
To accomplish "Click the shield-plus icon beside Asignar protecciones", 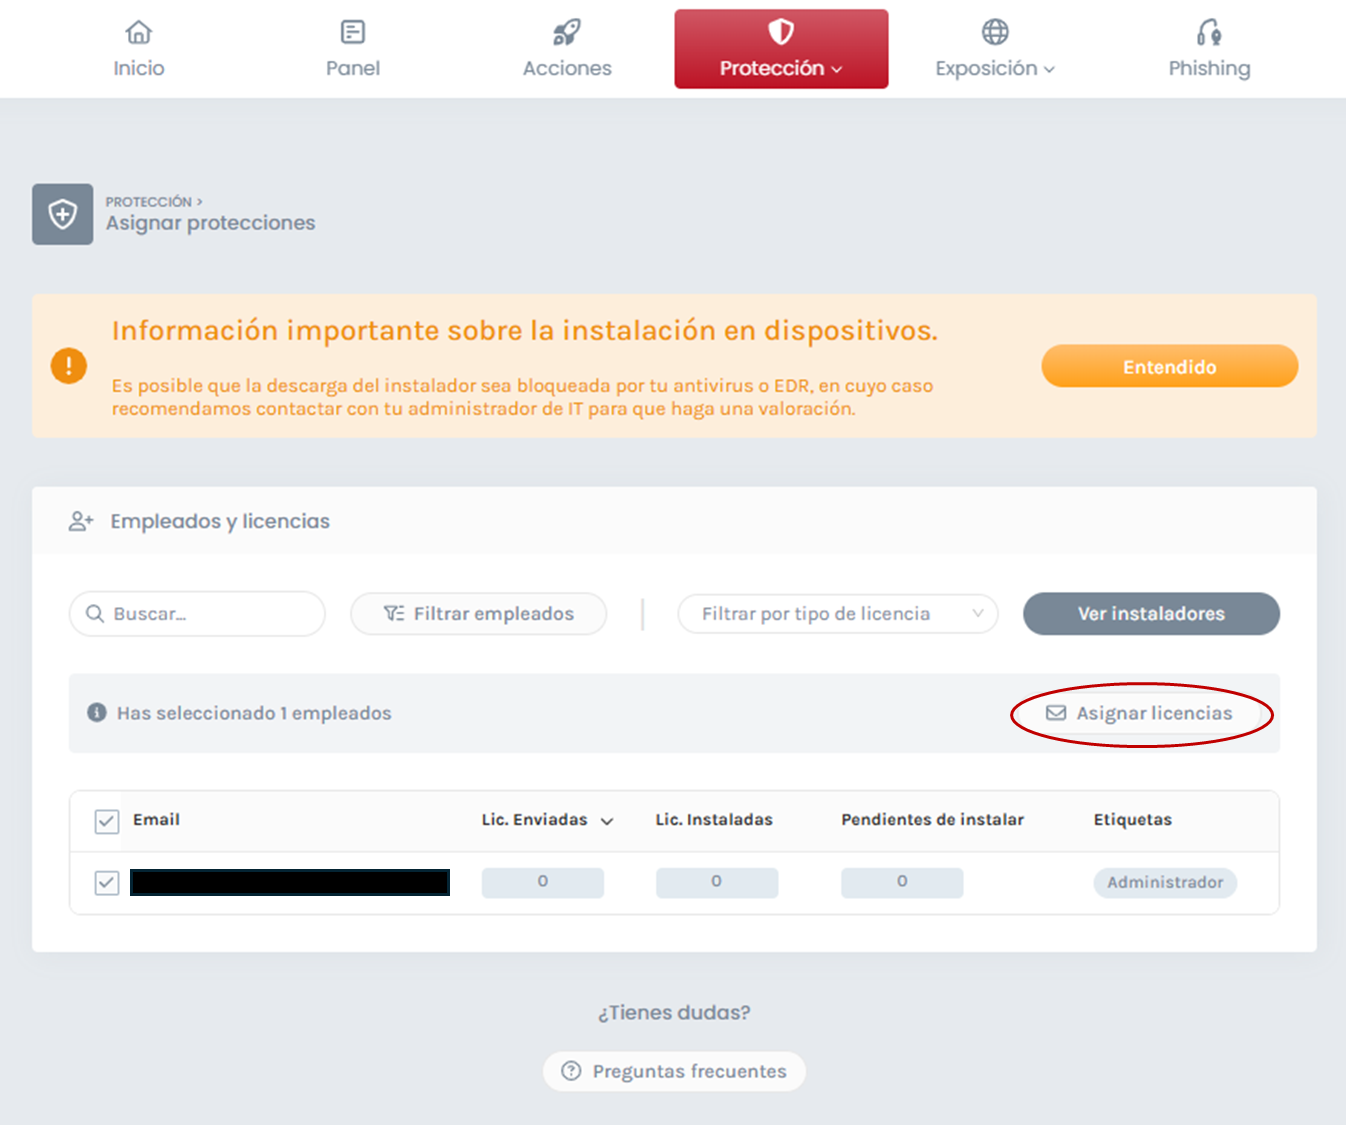I will (63, 214).
